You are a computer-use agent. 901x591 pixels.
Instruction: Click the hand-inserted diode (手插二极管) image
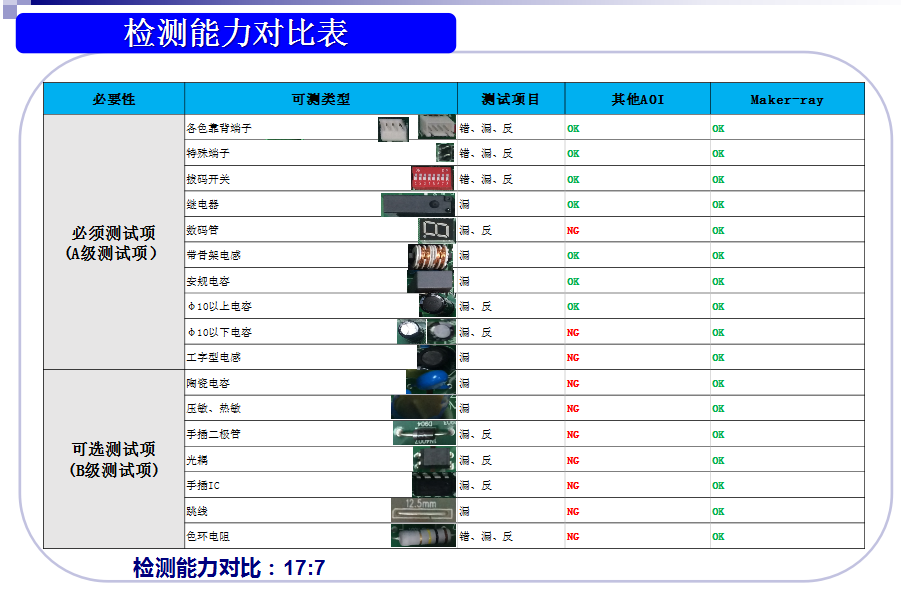(x=424, y=433)
